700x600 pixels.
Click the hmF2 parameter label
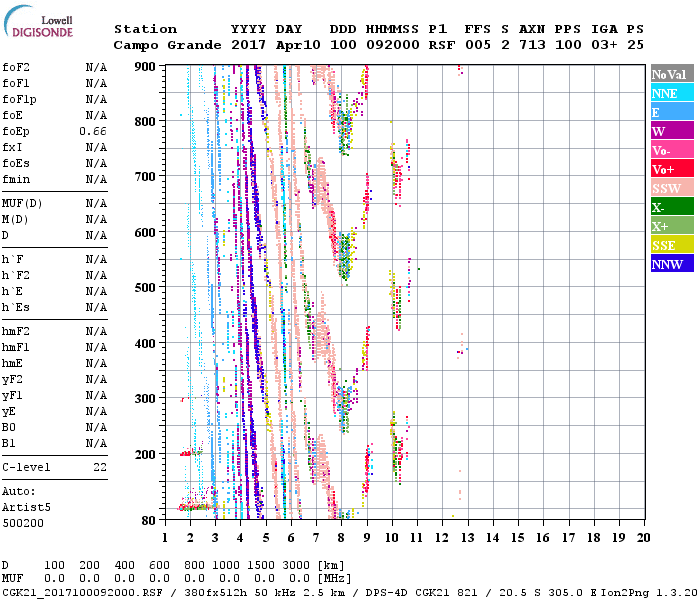pyautogui.click(x=16, y=331)
